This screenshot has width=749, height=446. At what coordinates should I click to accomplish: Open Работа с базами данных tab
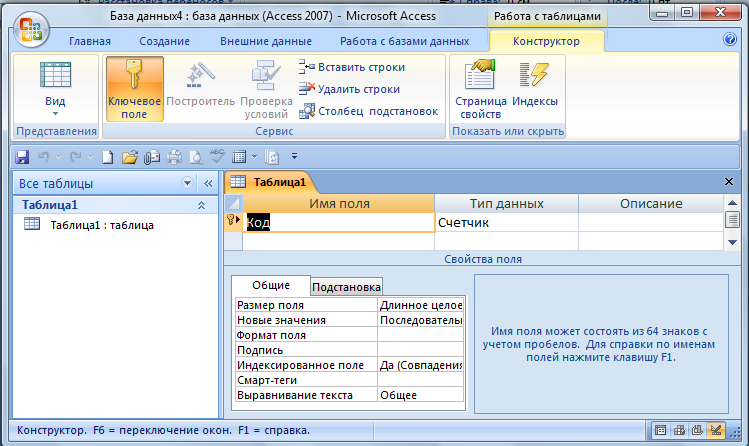point(405,42)
